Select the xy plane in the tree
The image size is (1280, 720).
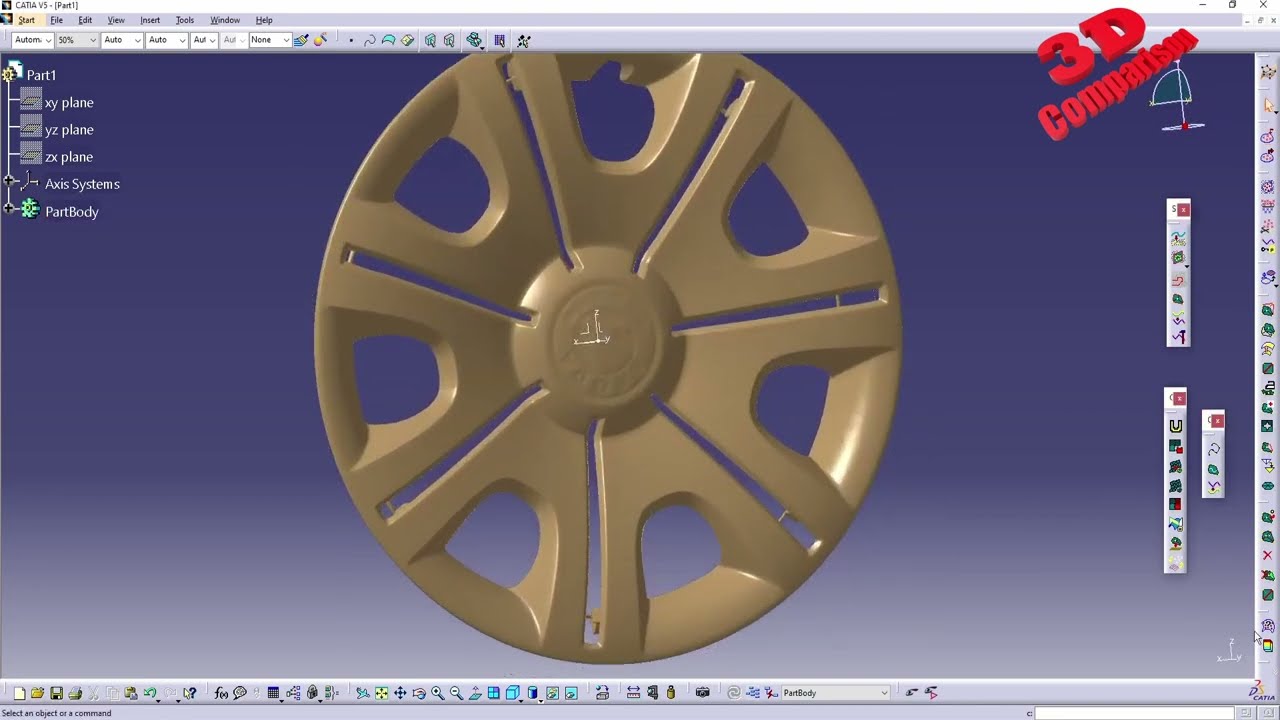69,103
